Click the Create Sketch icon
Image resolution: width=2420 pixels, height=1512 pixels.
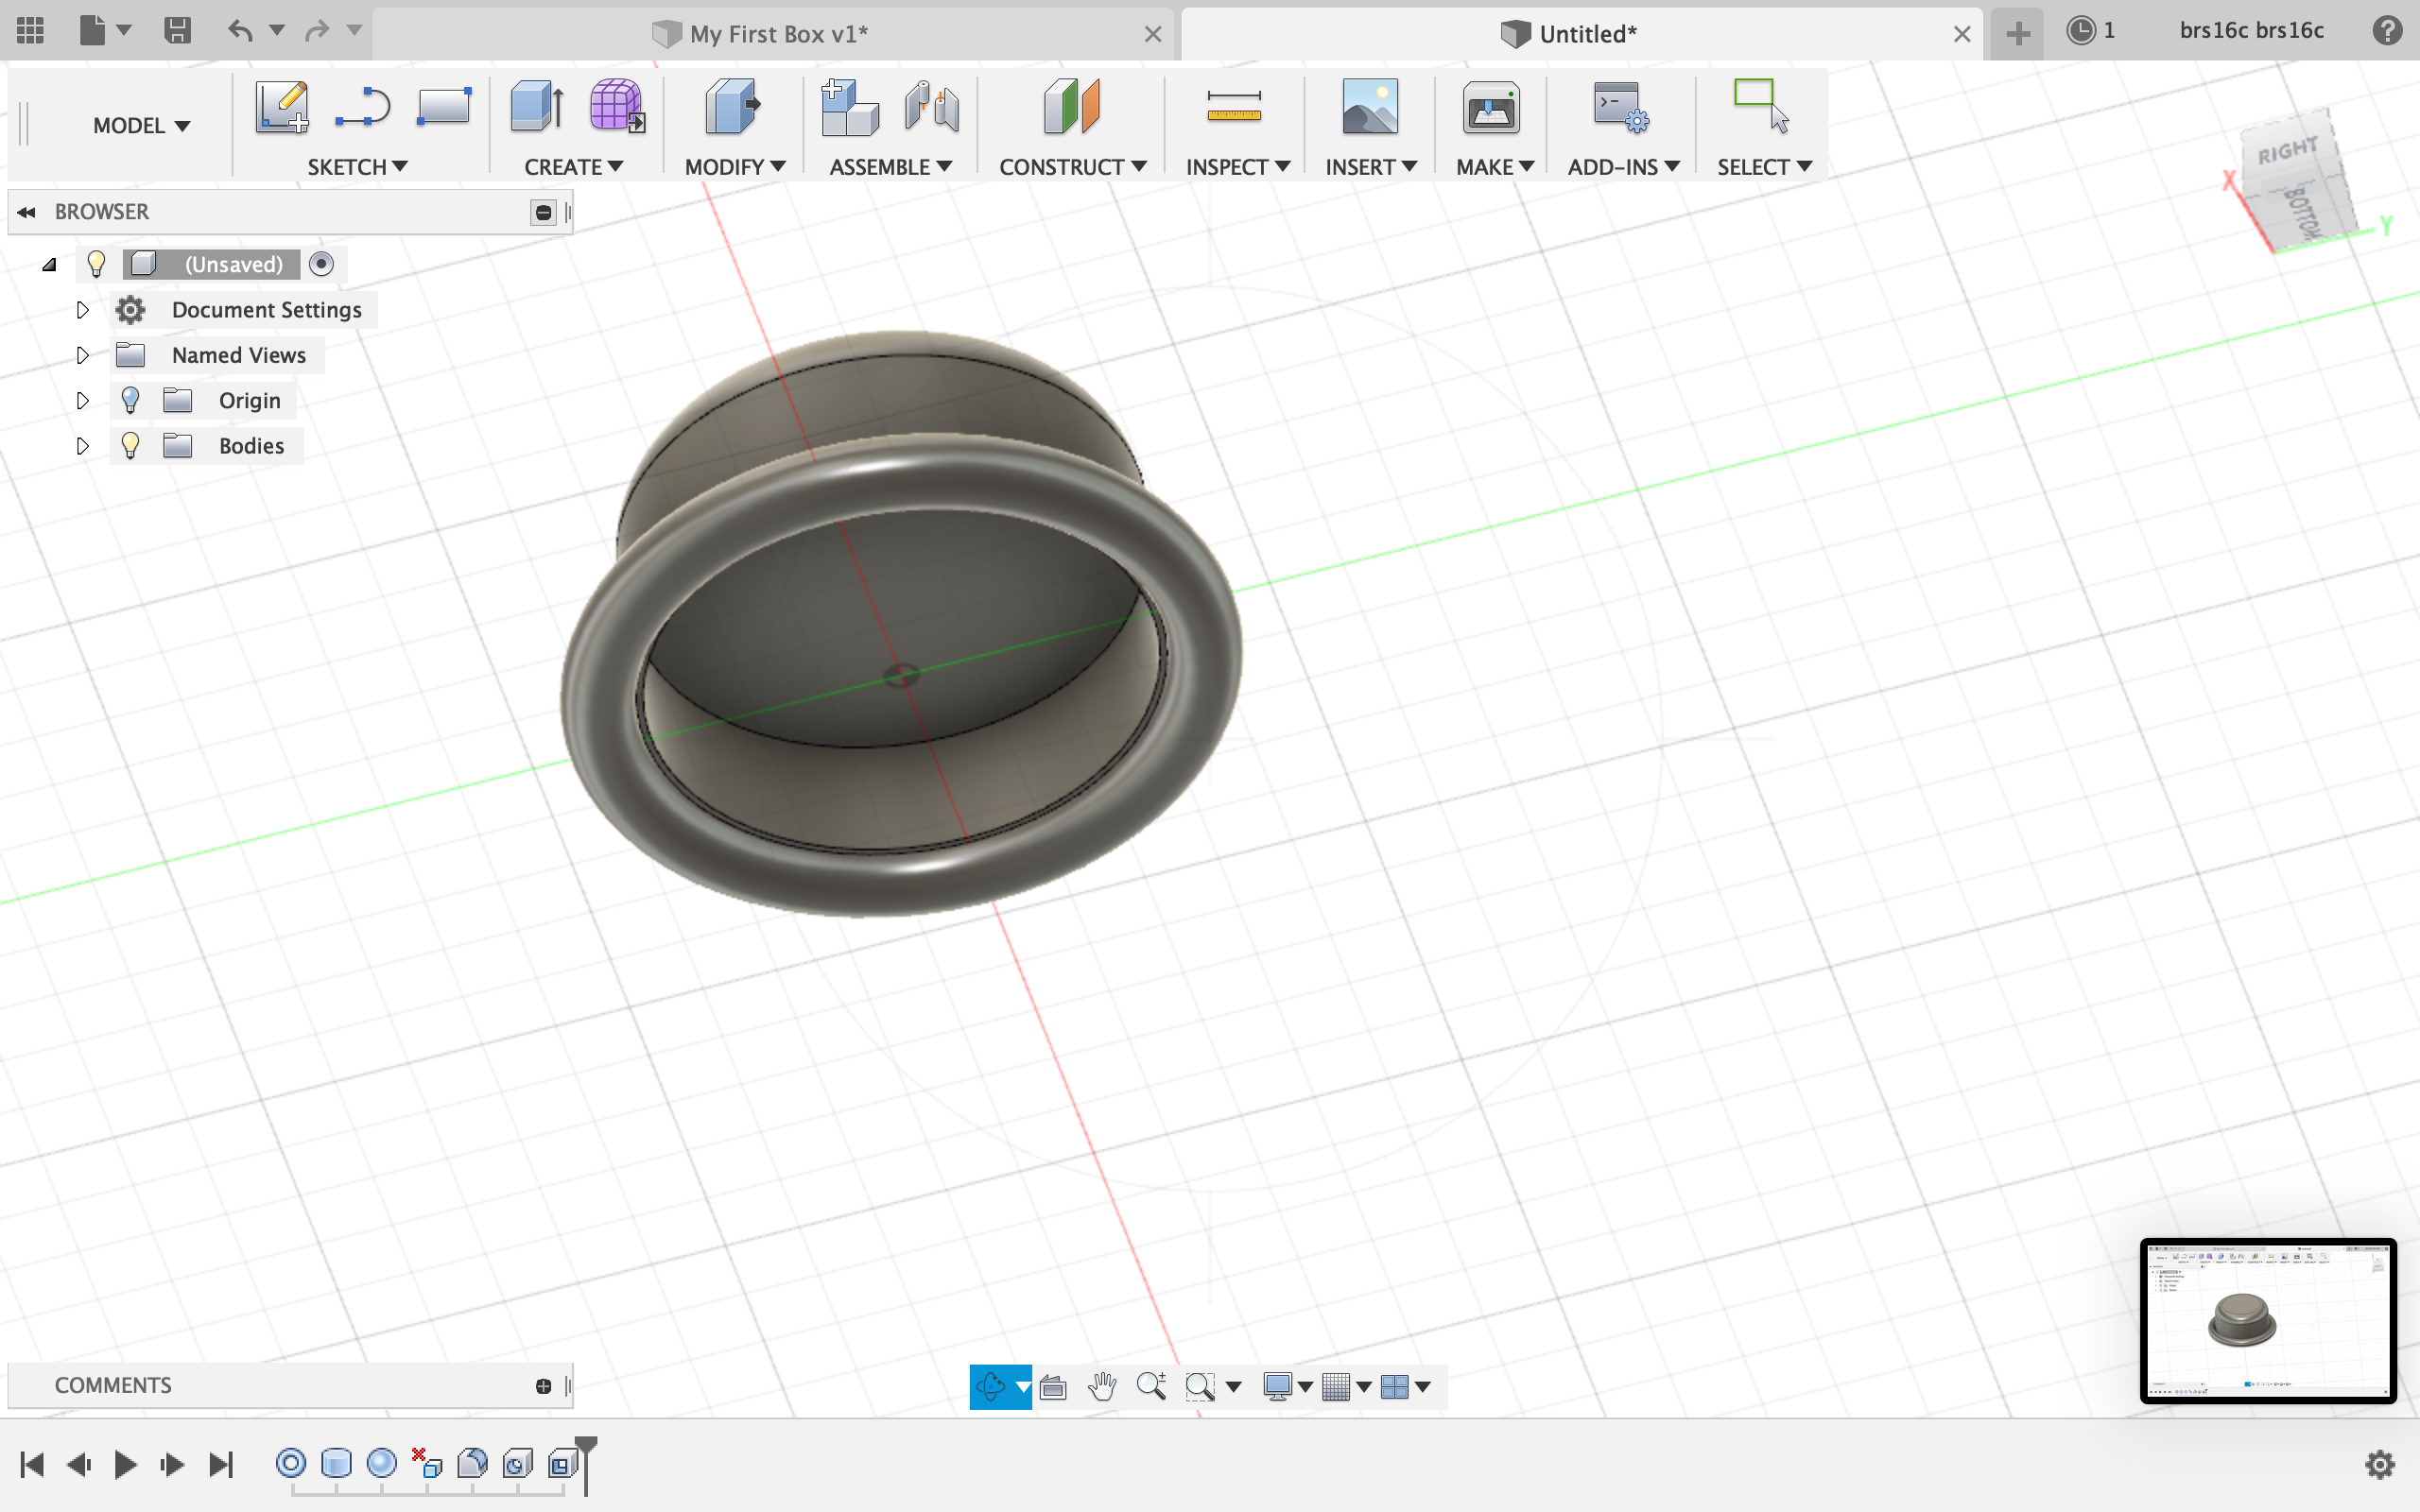tap(281, 106)
